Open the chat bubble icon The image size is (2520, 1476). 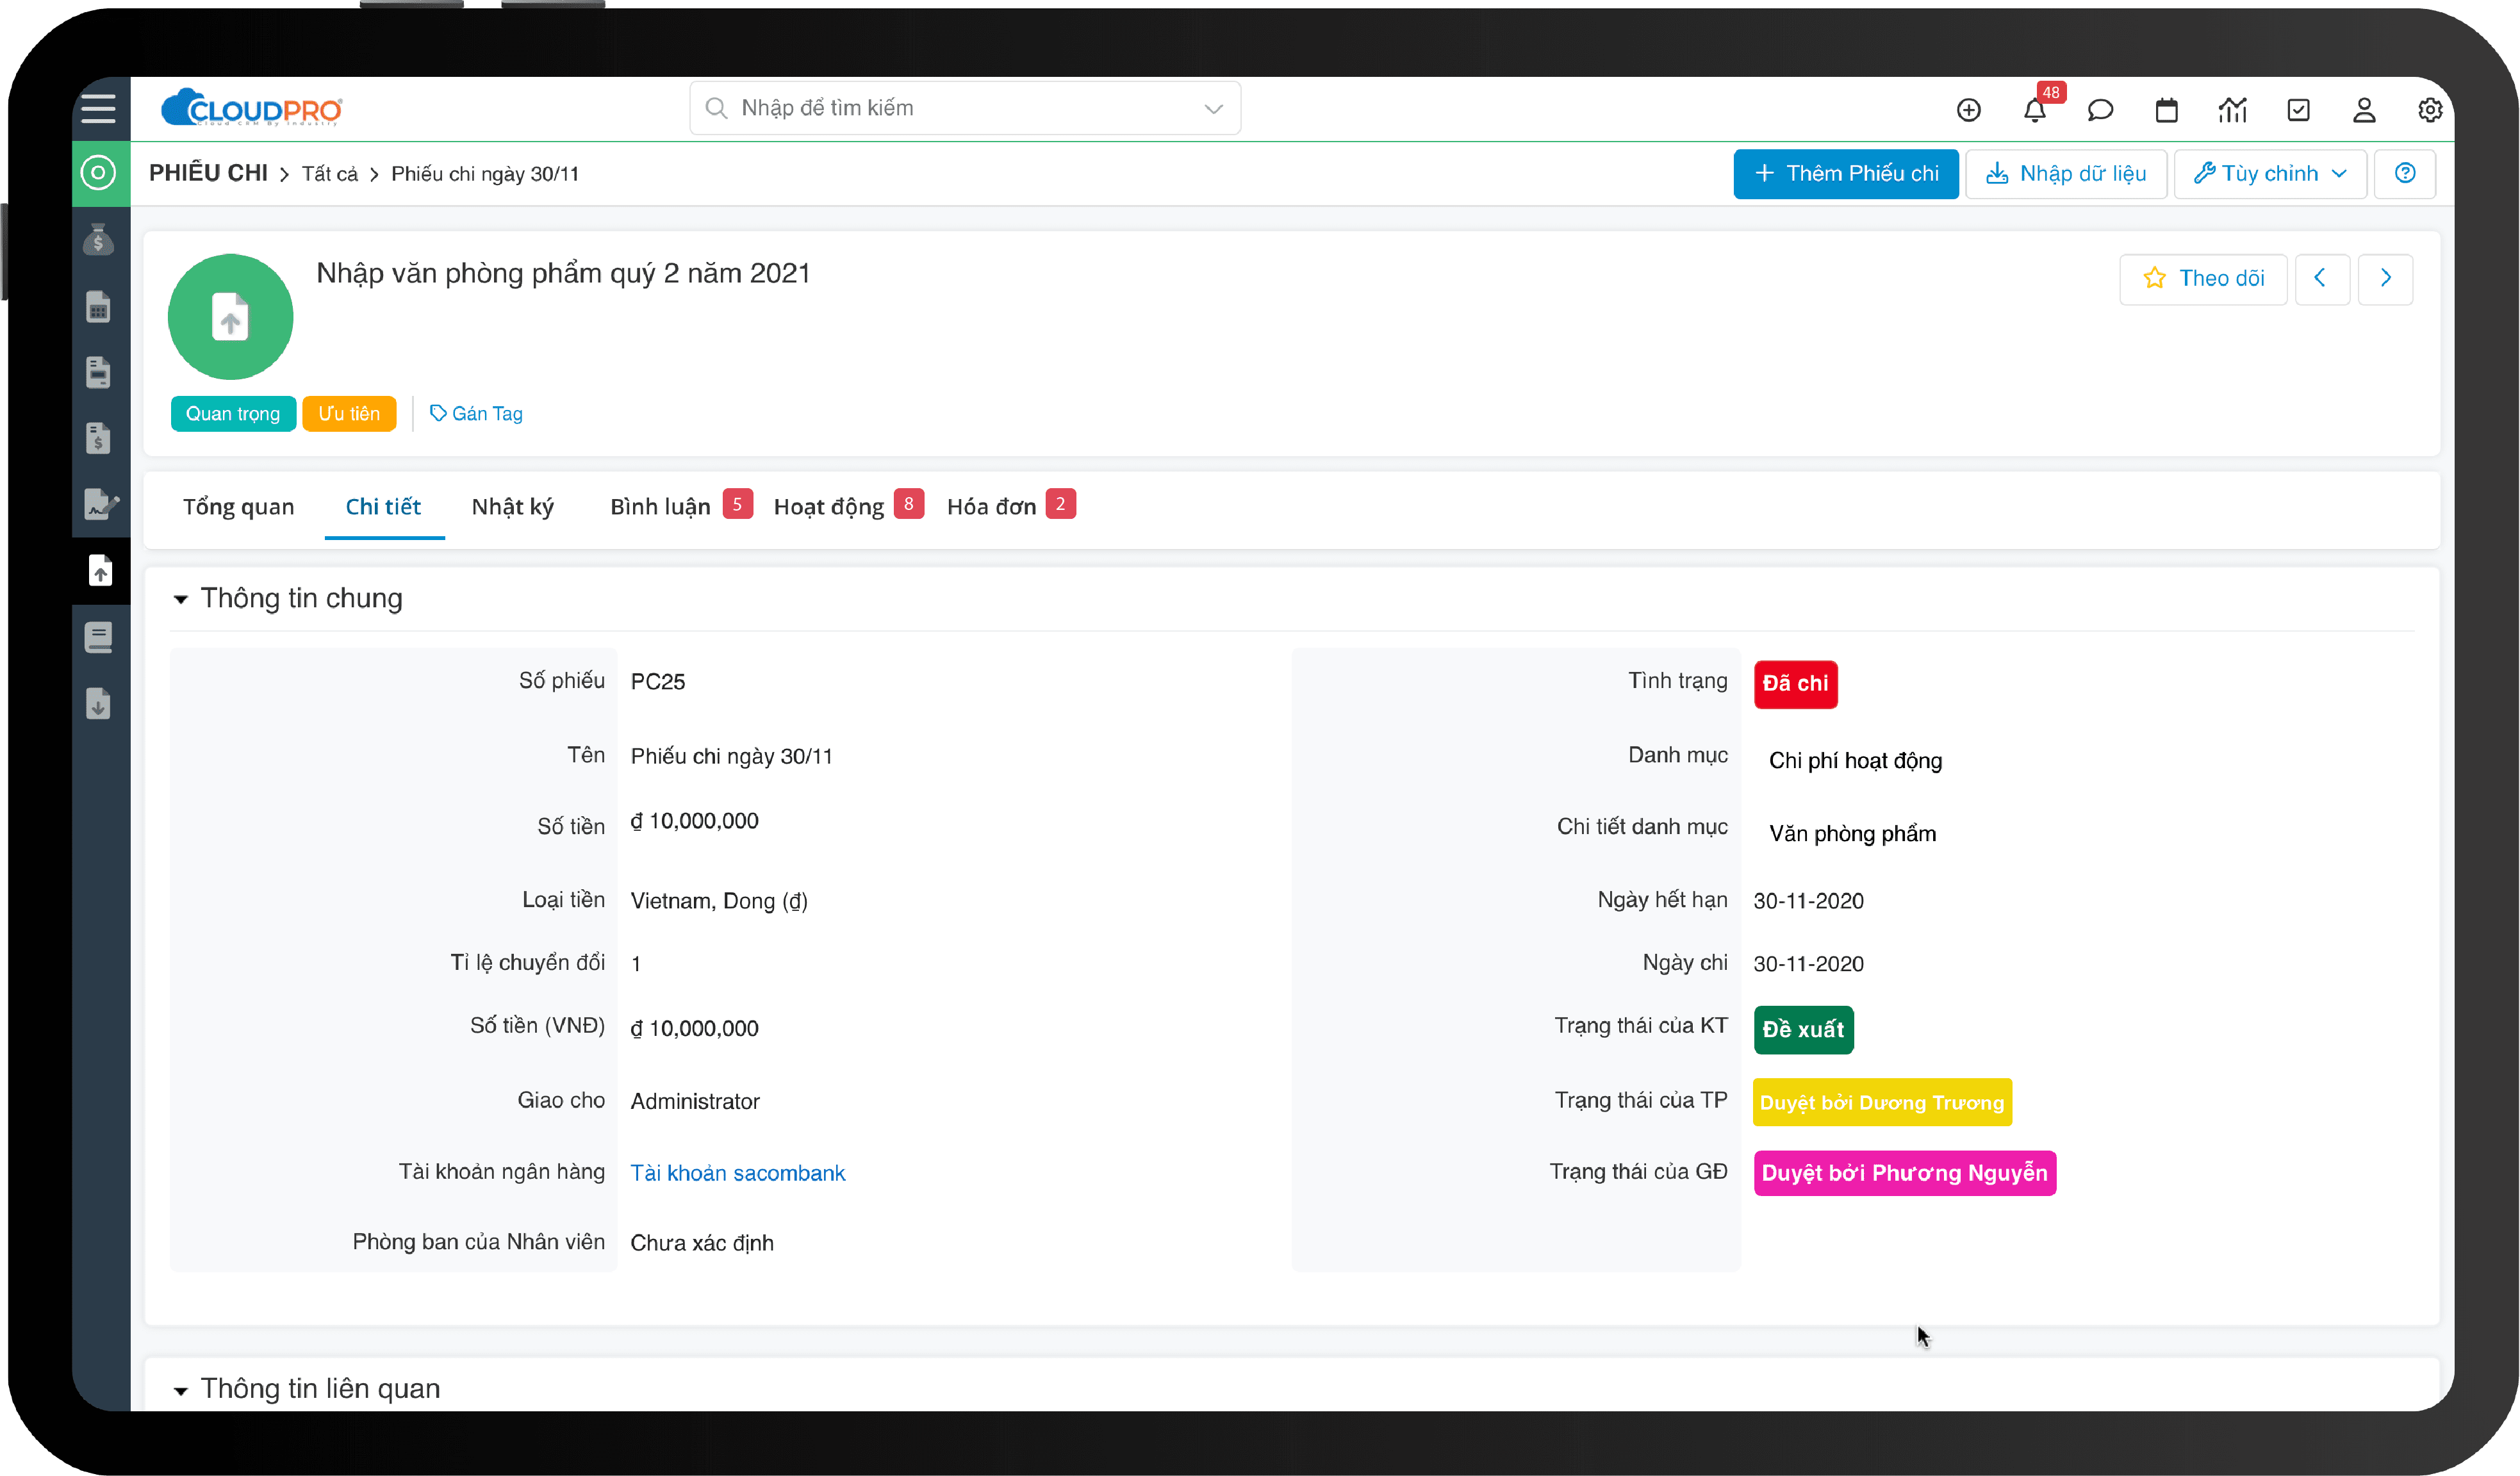click(x=2100, y=110)
